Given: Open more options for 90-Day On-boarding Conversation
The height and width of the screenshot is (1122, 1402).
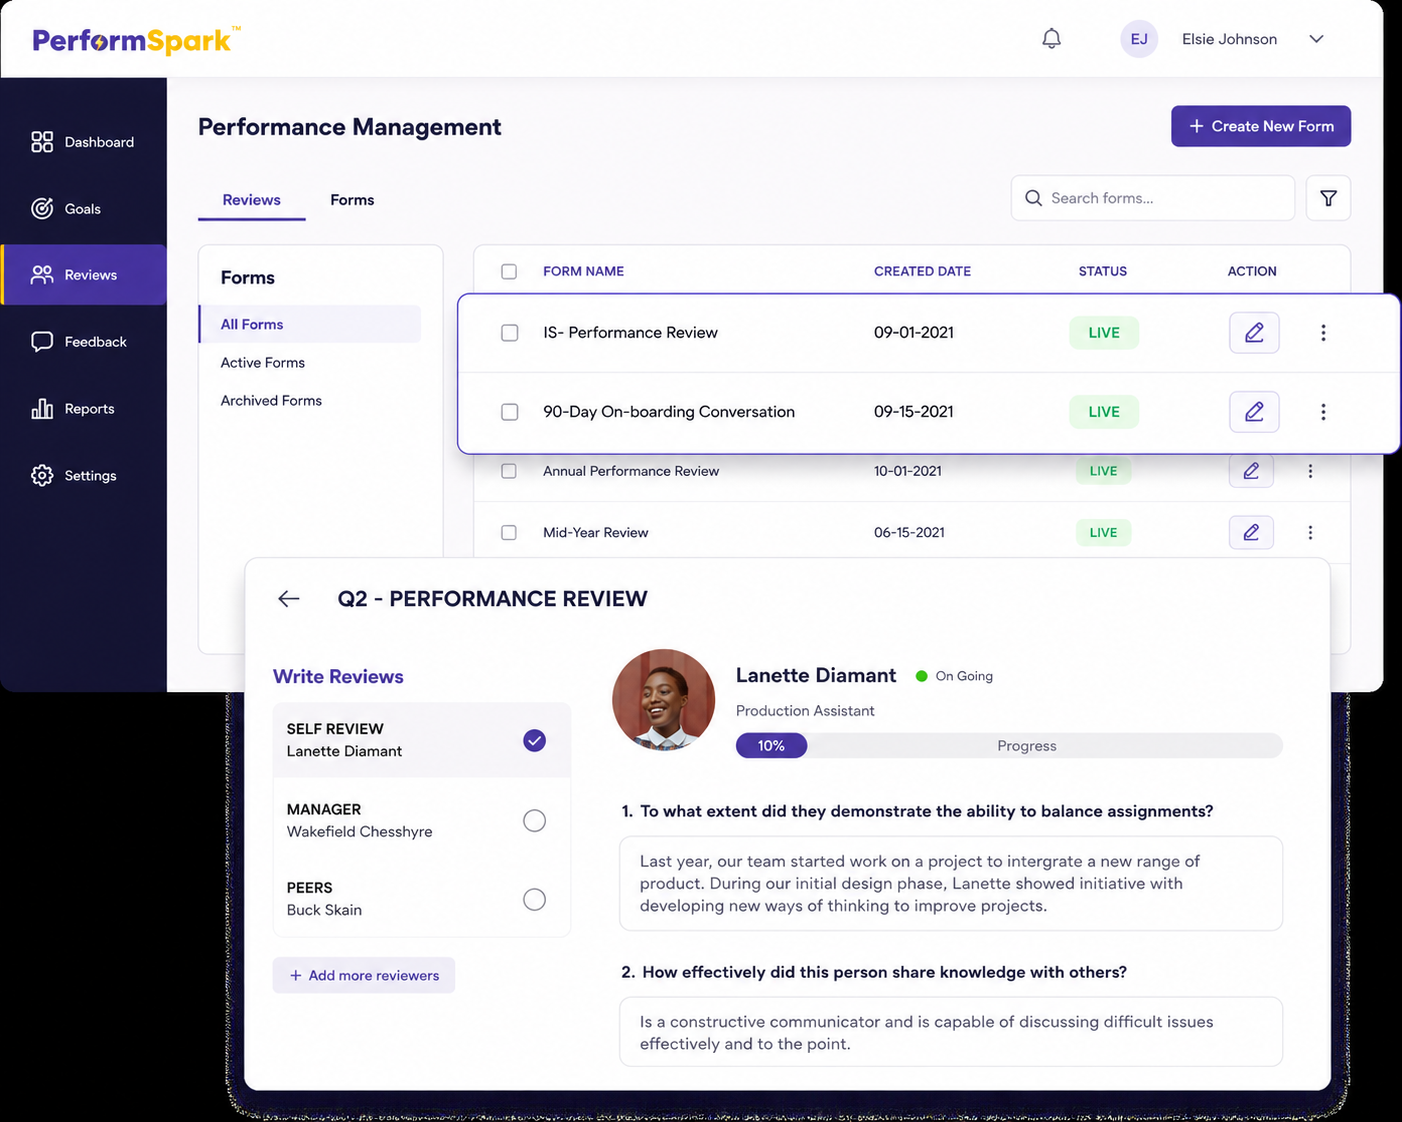Looking at the screenshot, I should (1323, 412).
